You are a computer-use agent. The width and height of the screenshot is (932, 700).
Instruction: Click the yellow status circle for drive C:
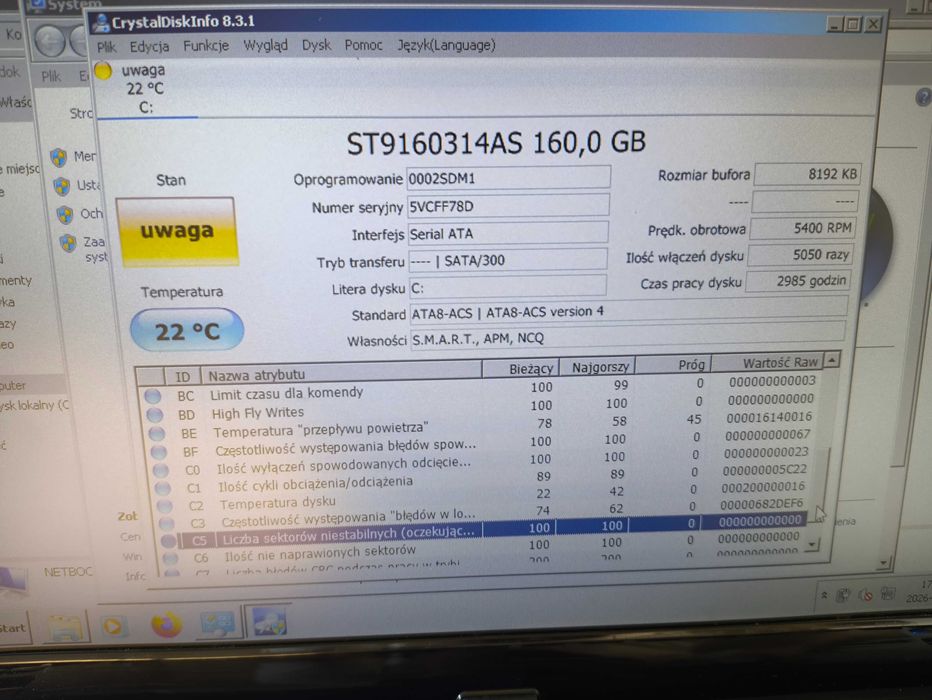point(103,70)
